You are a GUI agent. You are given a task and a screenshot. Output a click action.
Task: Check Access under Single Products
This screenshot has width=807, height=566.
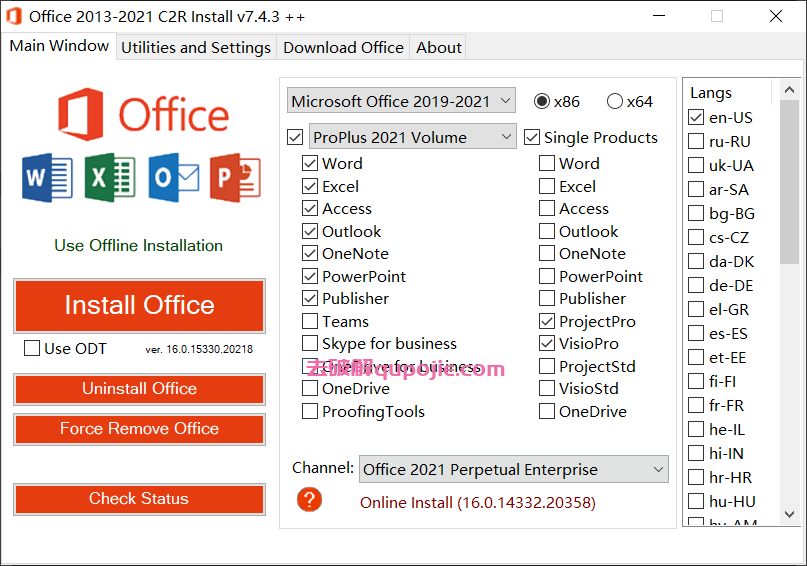(547, 208)
